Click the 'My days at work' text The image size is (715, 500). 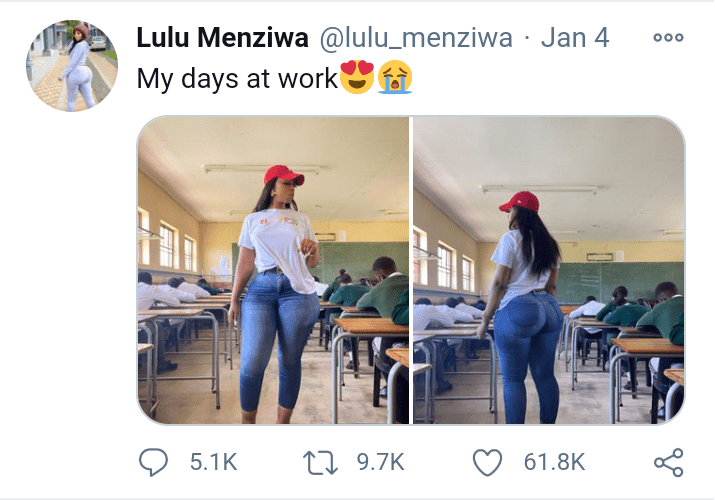click(x=237, y=79)
